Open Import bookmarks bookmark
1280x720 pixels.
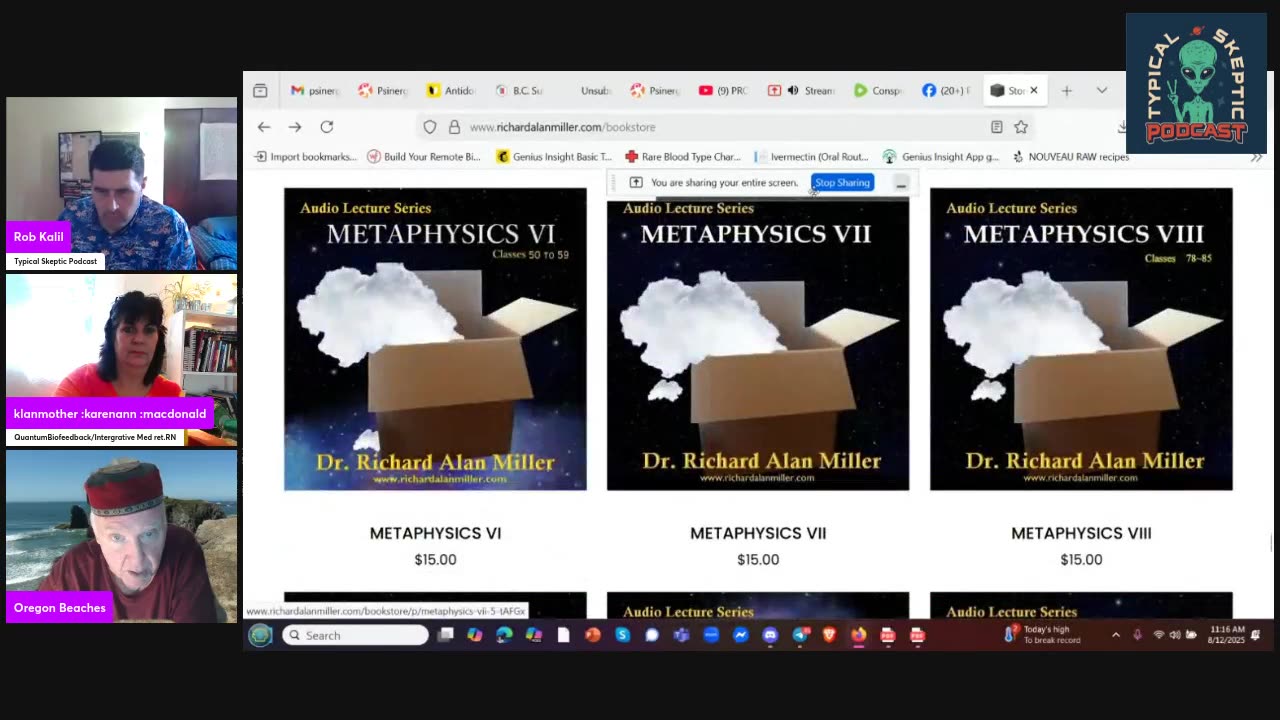[x=306, y=157]
